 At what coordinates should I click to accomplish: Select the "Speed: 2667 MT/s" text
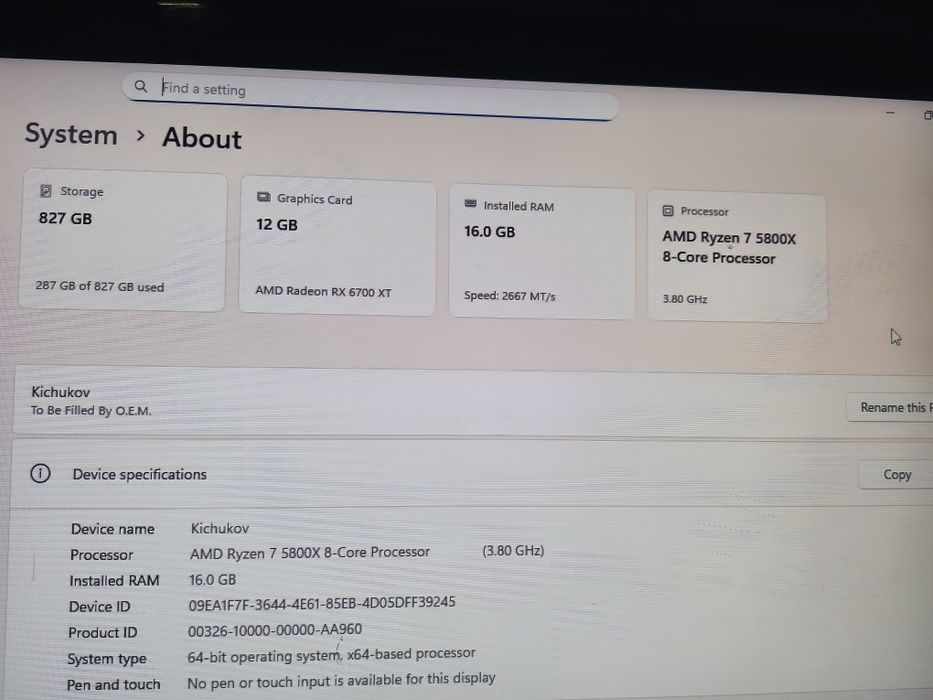click(510, 296)
